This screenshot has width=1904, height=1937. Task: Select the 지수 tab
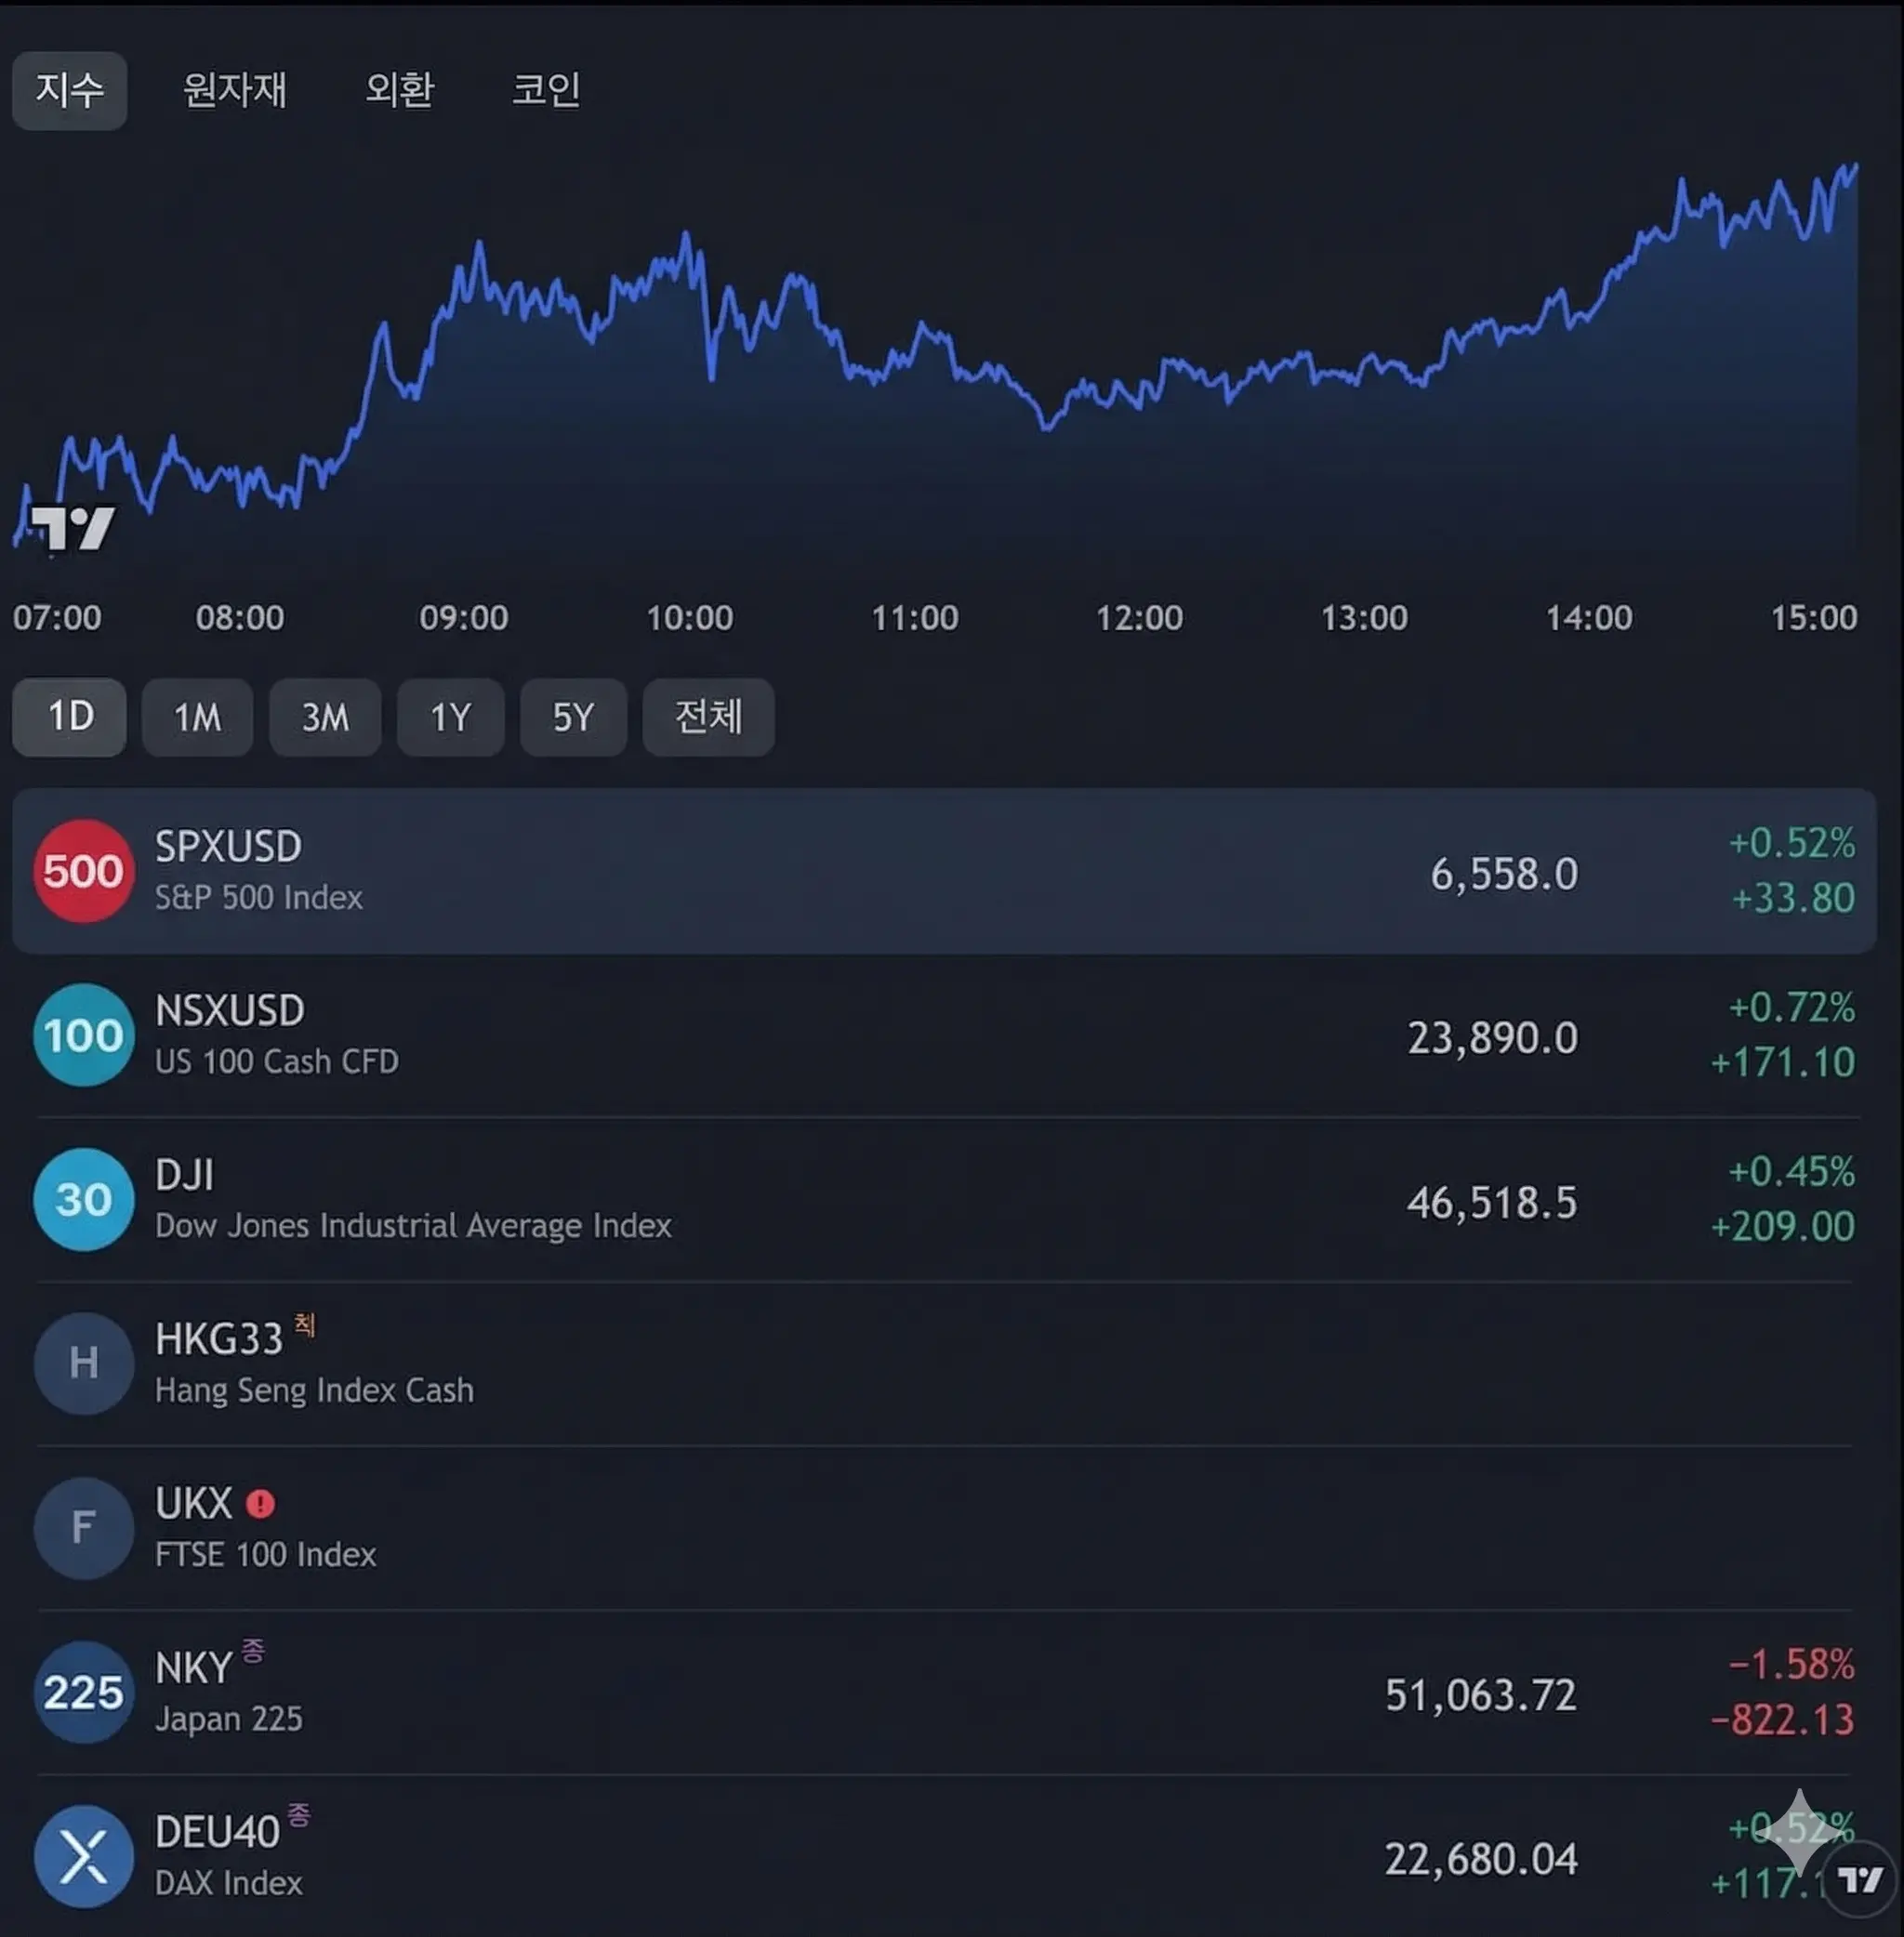(x=69, y=90)
